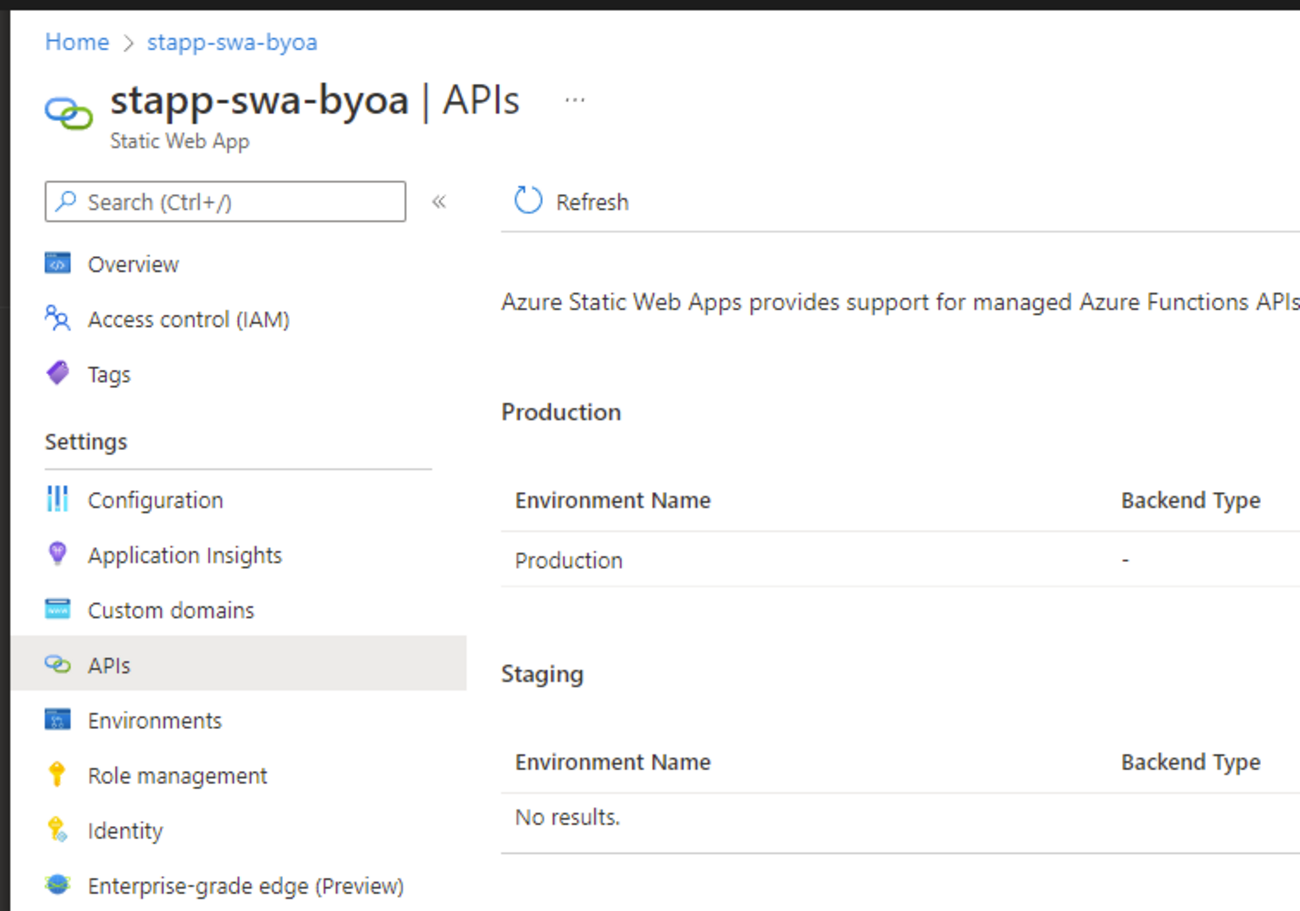Click the Role management key icon
This screenshot has height=911, width=1300.
click(58, 775)
